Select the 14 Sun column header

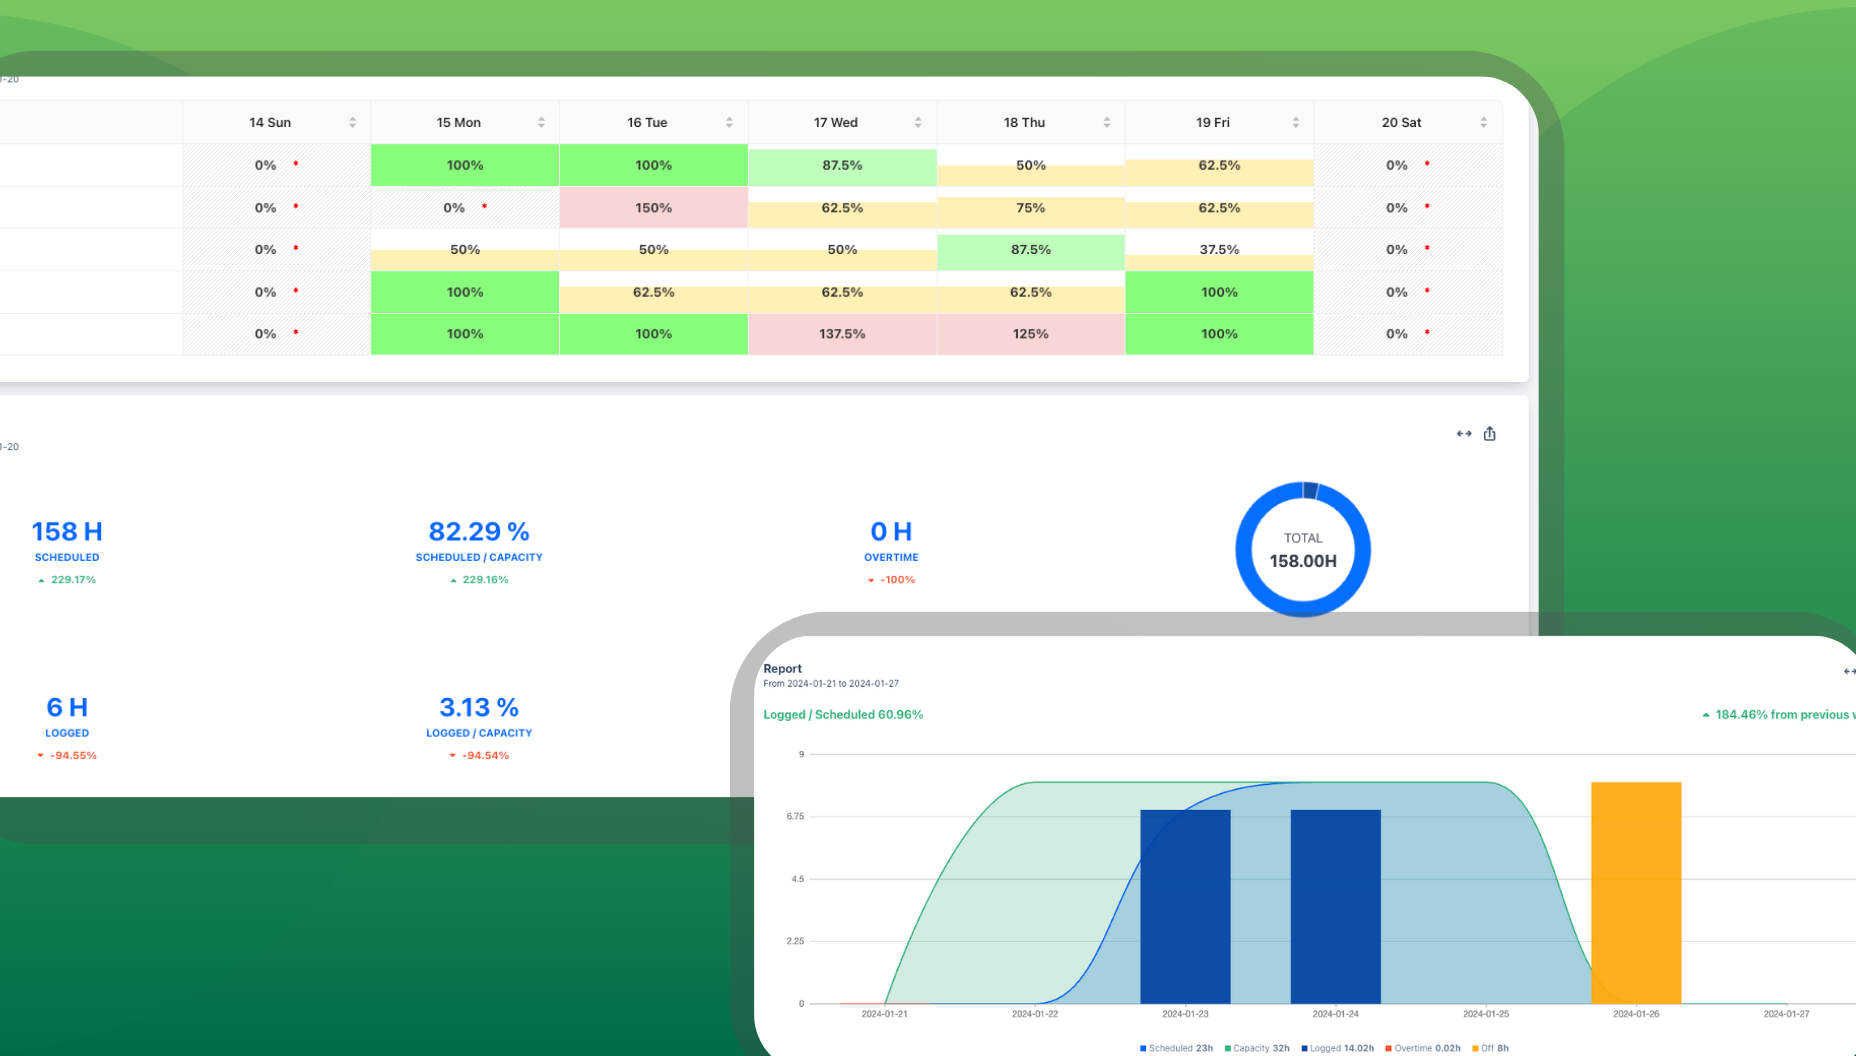(277, 122)
